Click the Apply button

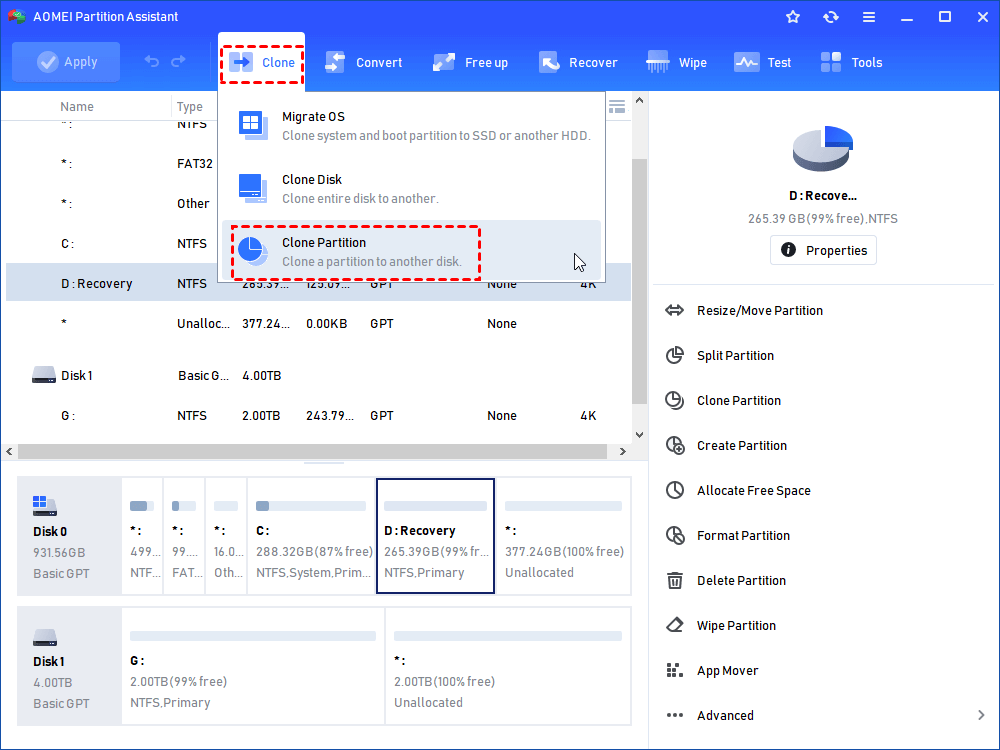point(66,62)
